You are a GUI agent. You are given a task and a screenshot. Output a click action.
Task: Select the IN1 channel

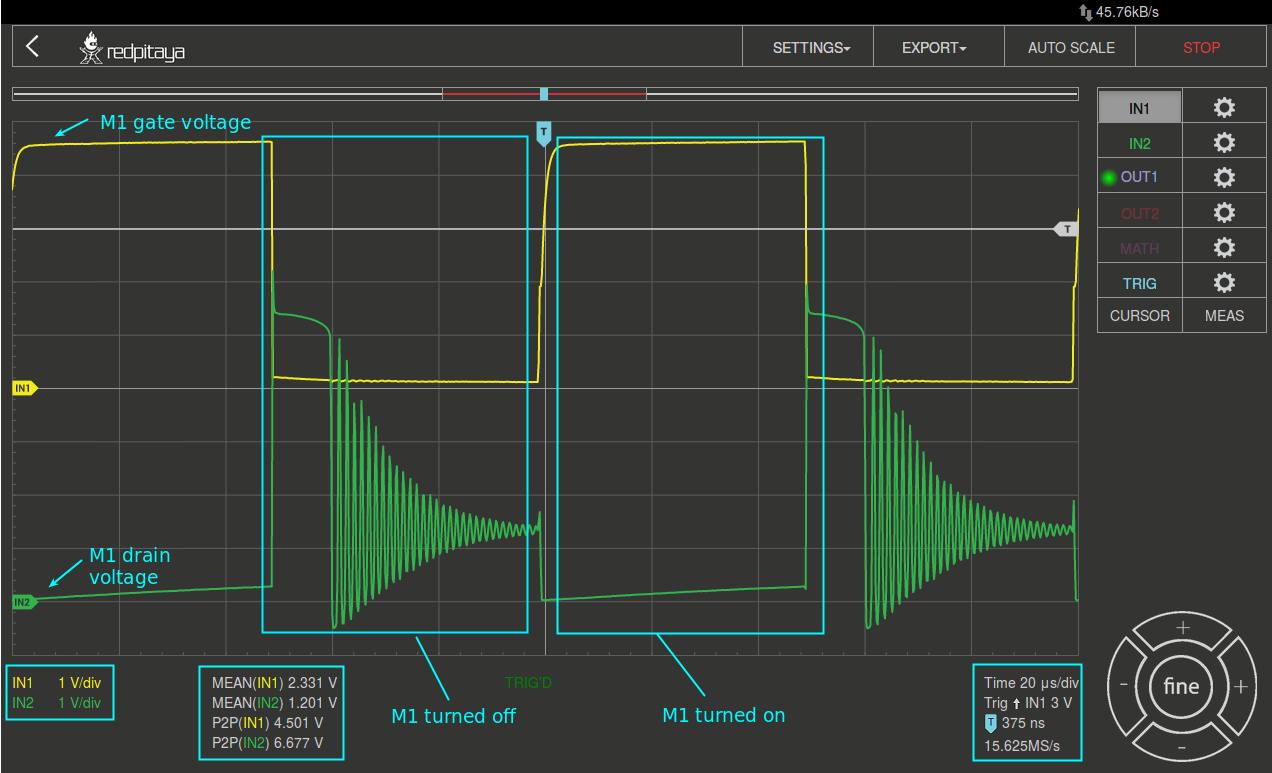click(1140, 108)
